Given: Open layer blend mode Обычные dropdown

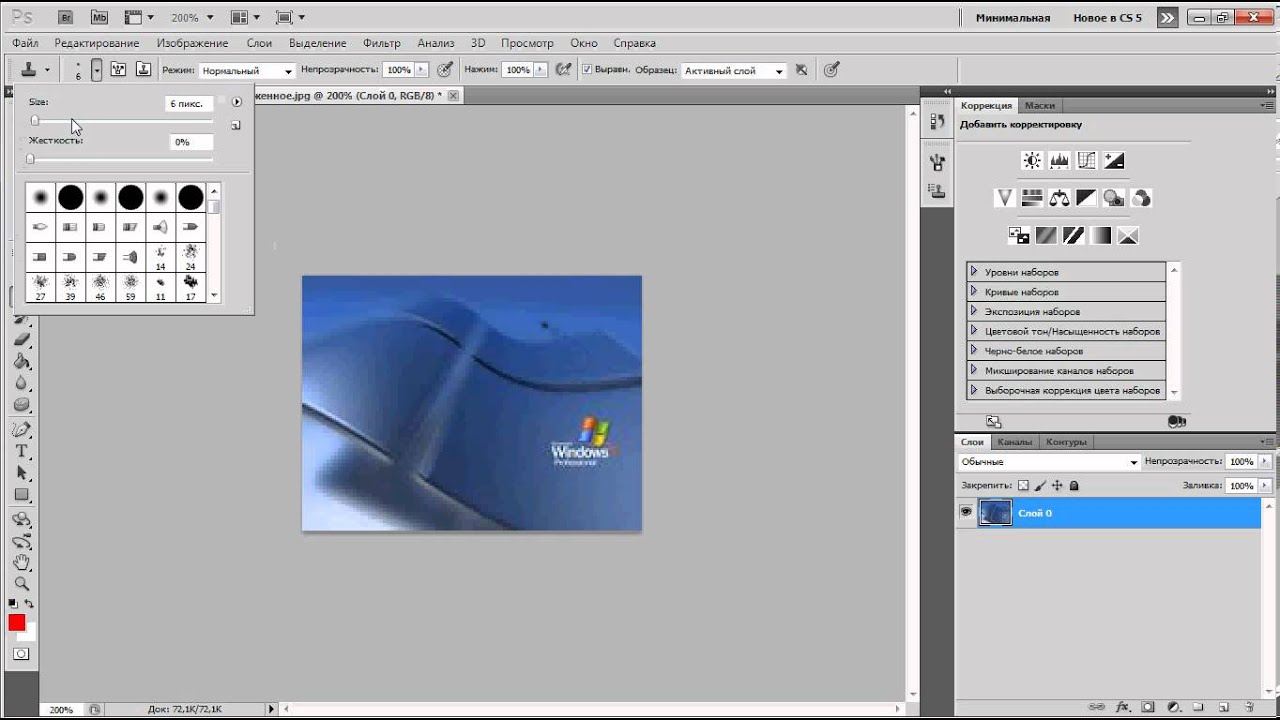Looking at the screenshot, I should tap(1048, 462).
